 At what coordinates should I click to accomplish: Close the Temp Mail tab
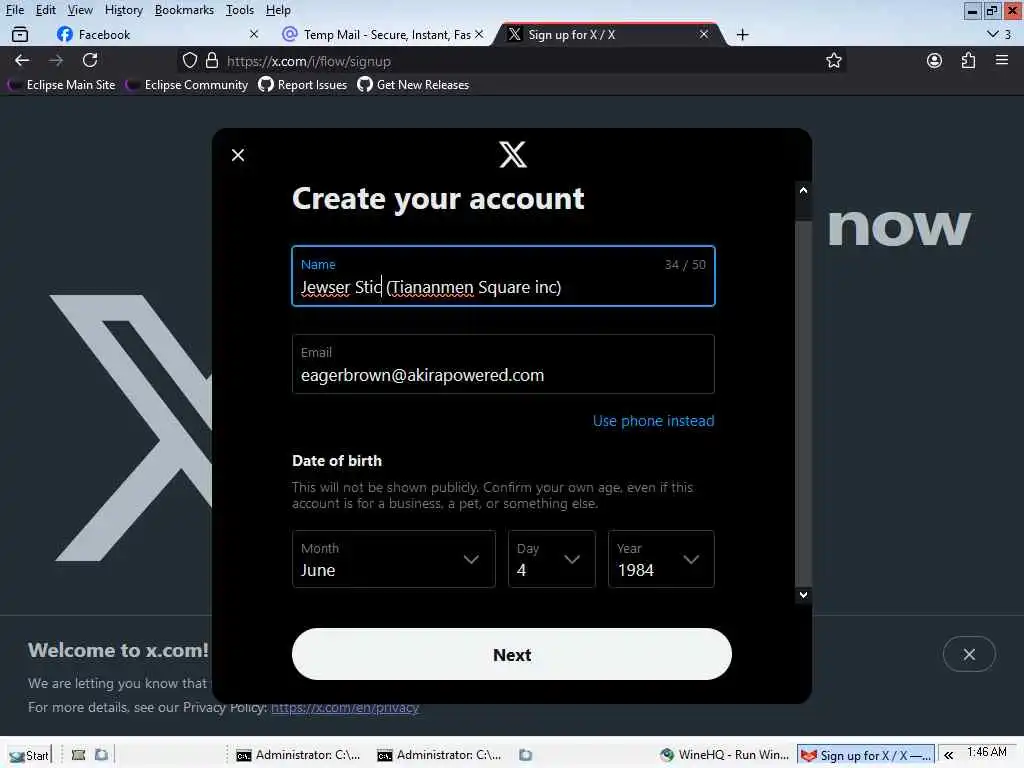tap(479, 34)
